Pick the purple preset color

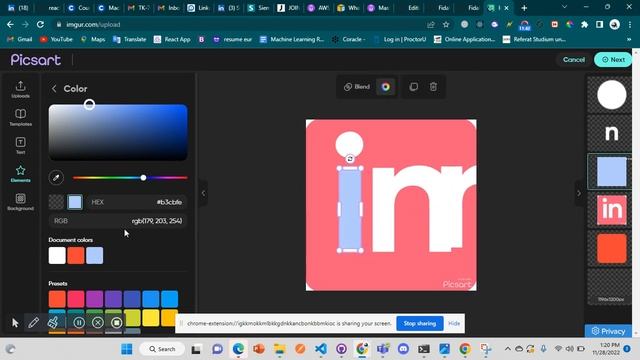coord(95,299)
